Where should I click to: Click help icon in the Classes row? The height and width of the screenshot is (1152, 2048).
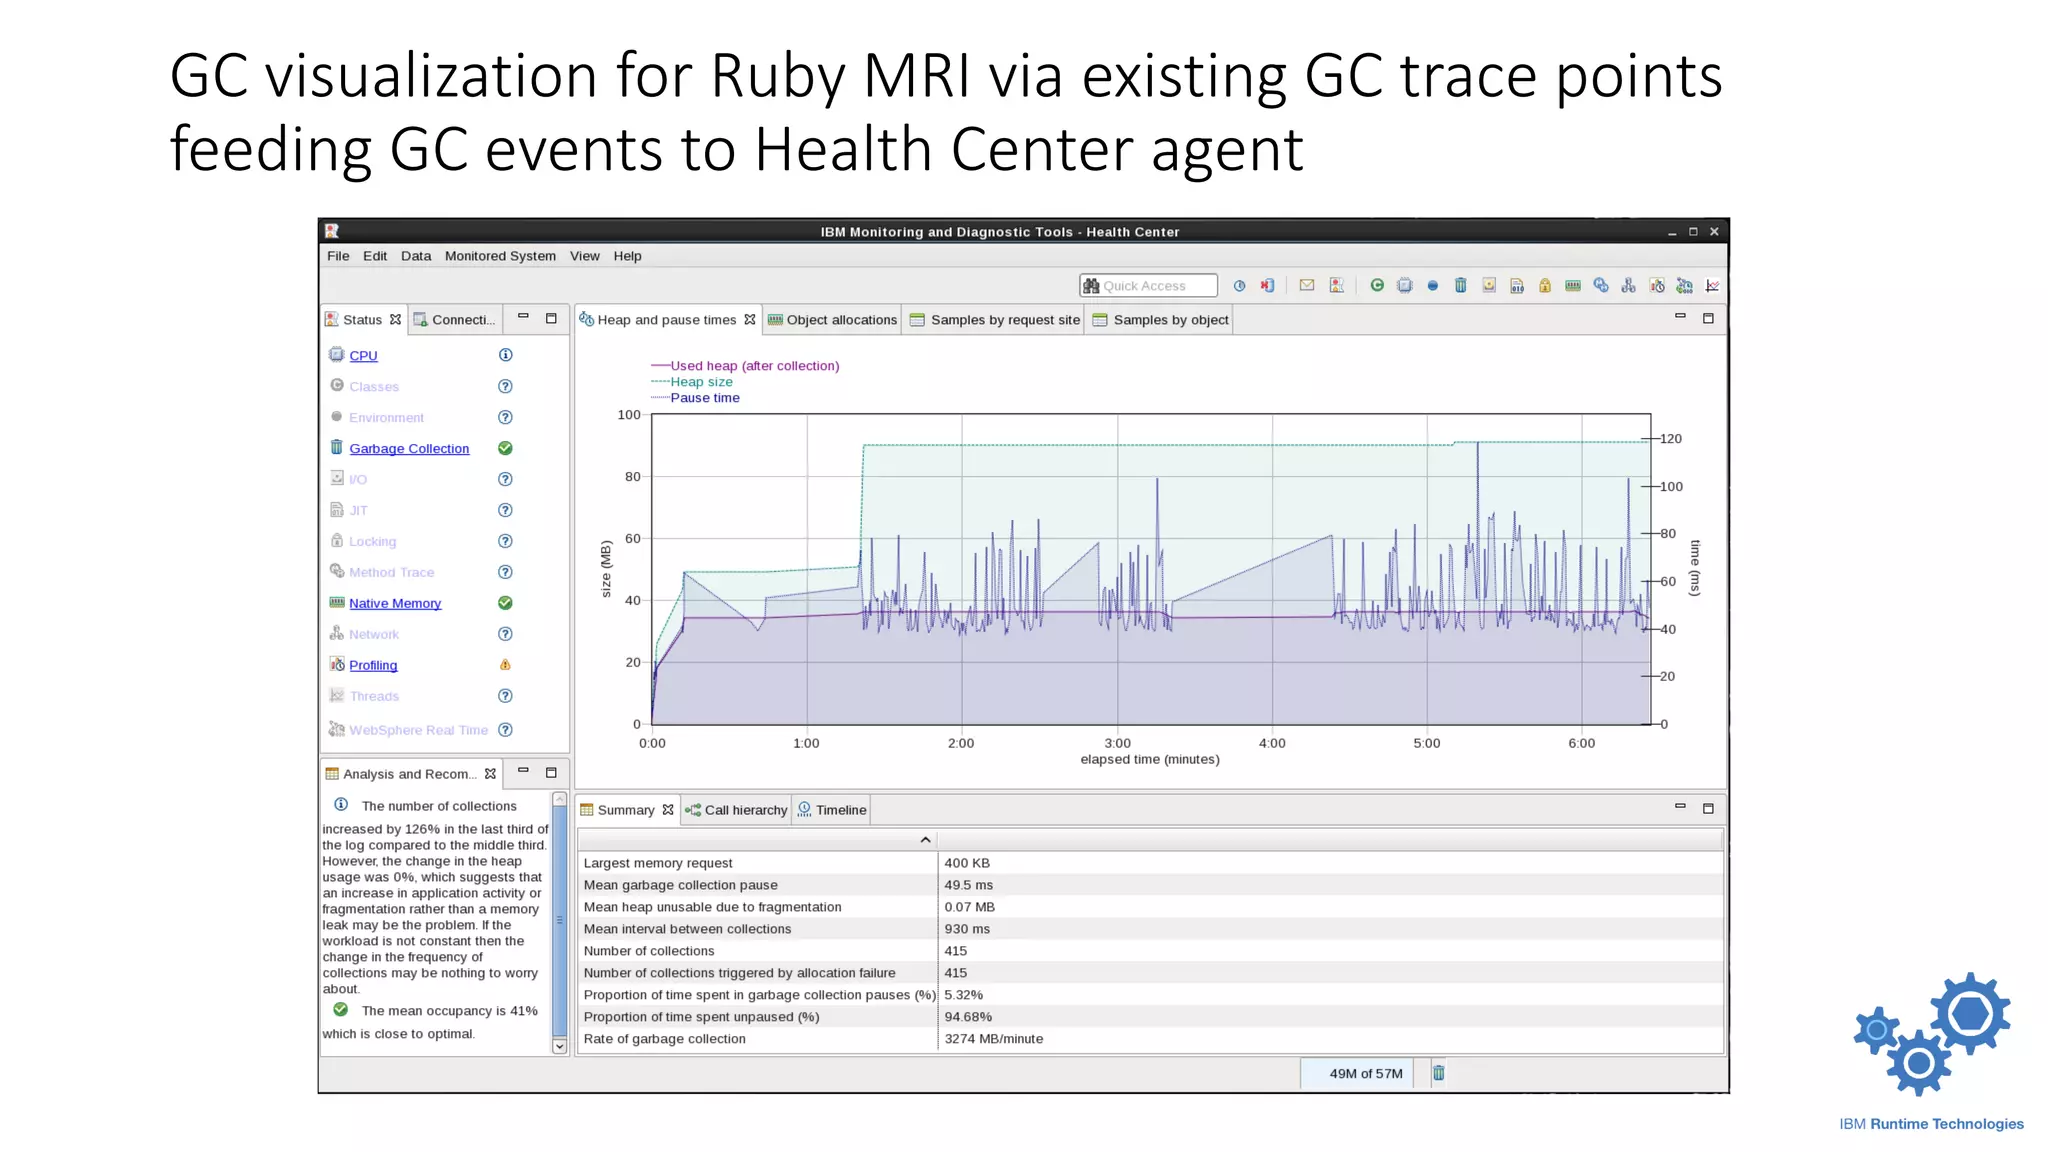coord(505,386)
